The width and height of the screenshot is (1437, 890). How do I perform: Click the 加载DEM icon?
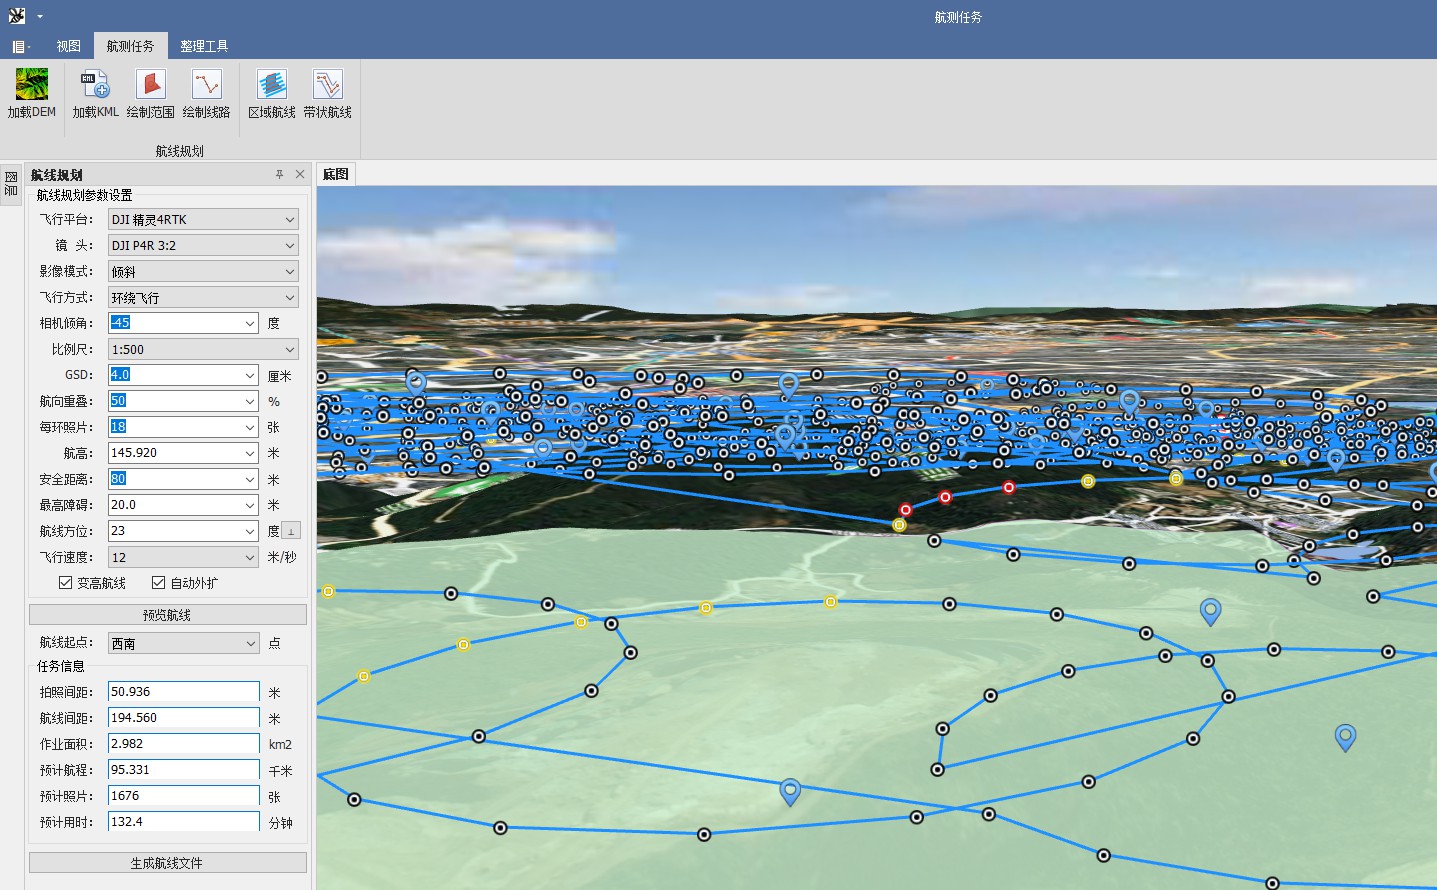click(32, 94)
